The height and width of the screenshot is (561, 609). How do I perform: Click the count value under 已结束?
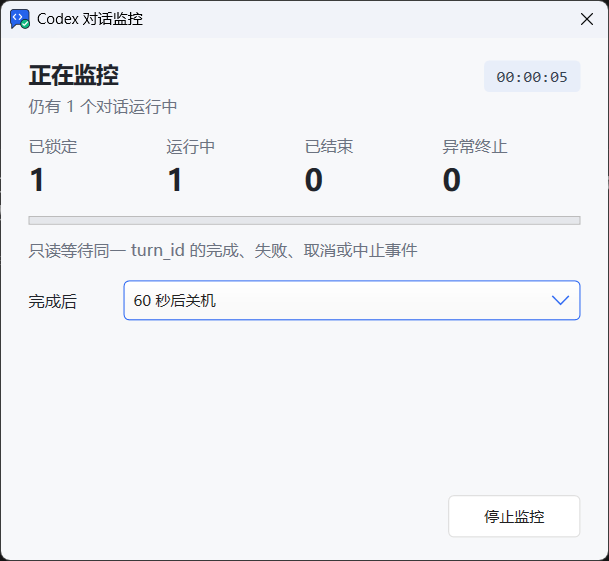coord(314,179)
